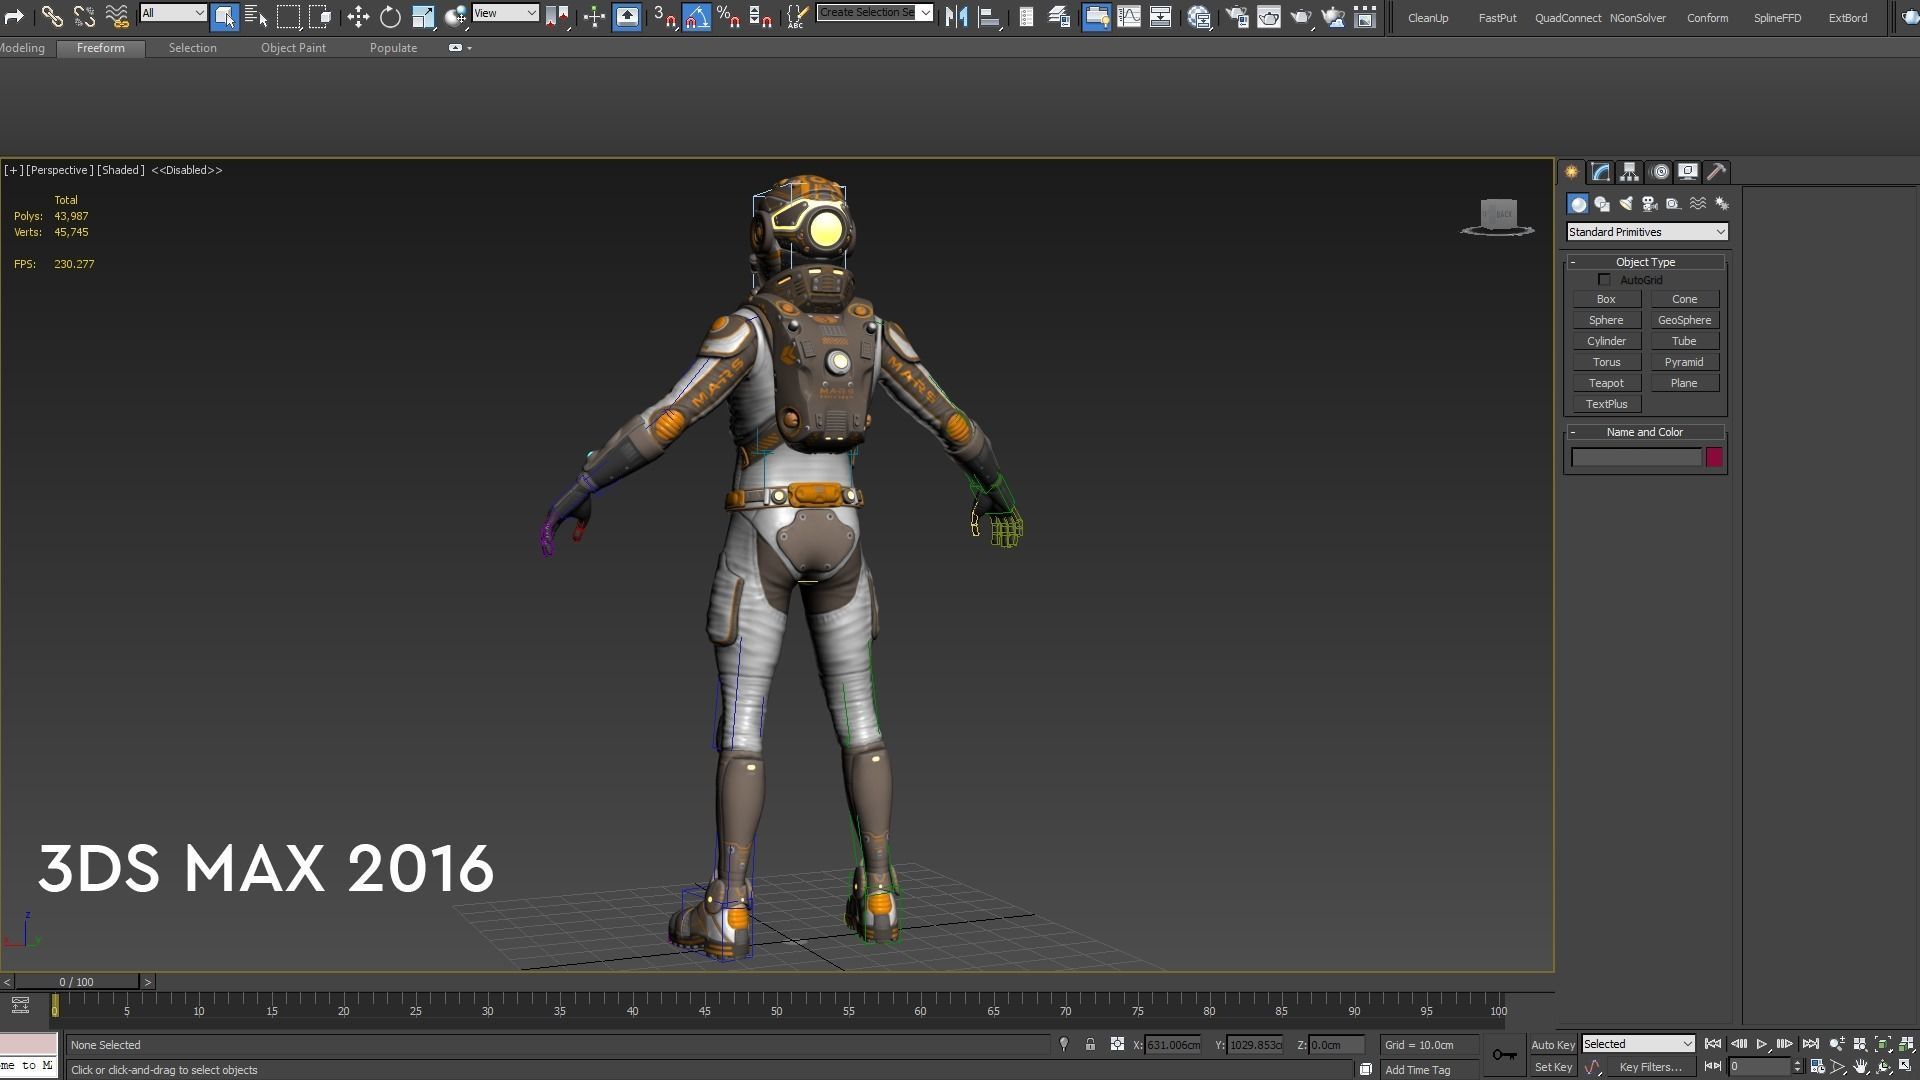This screenshot has width=1920, height=1080.
Task: Activate the Select Object tool
Action: [x=224, y=16]
